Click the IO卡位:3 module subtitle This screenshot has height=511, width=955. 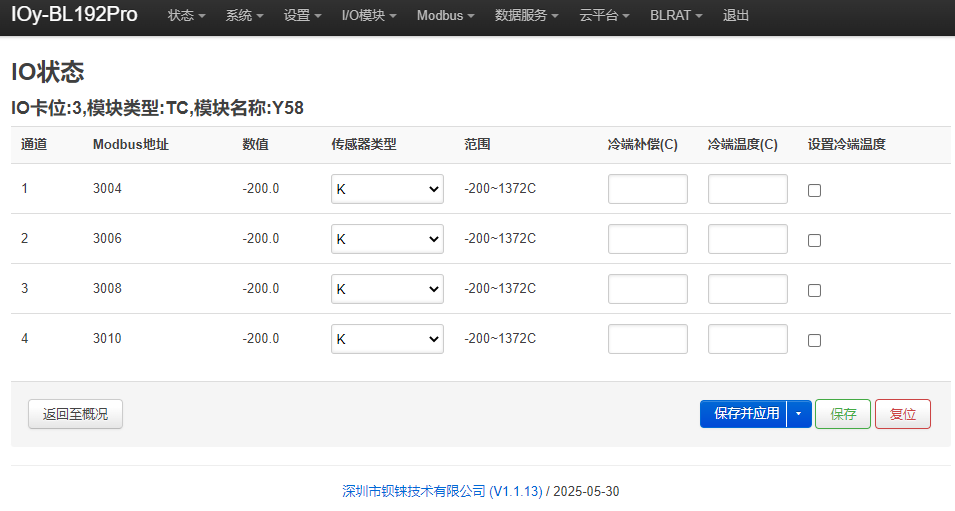tap(157, 108)
